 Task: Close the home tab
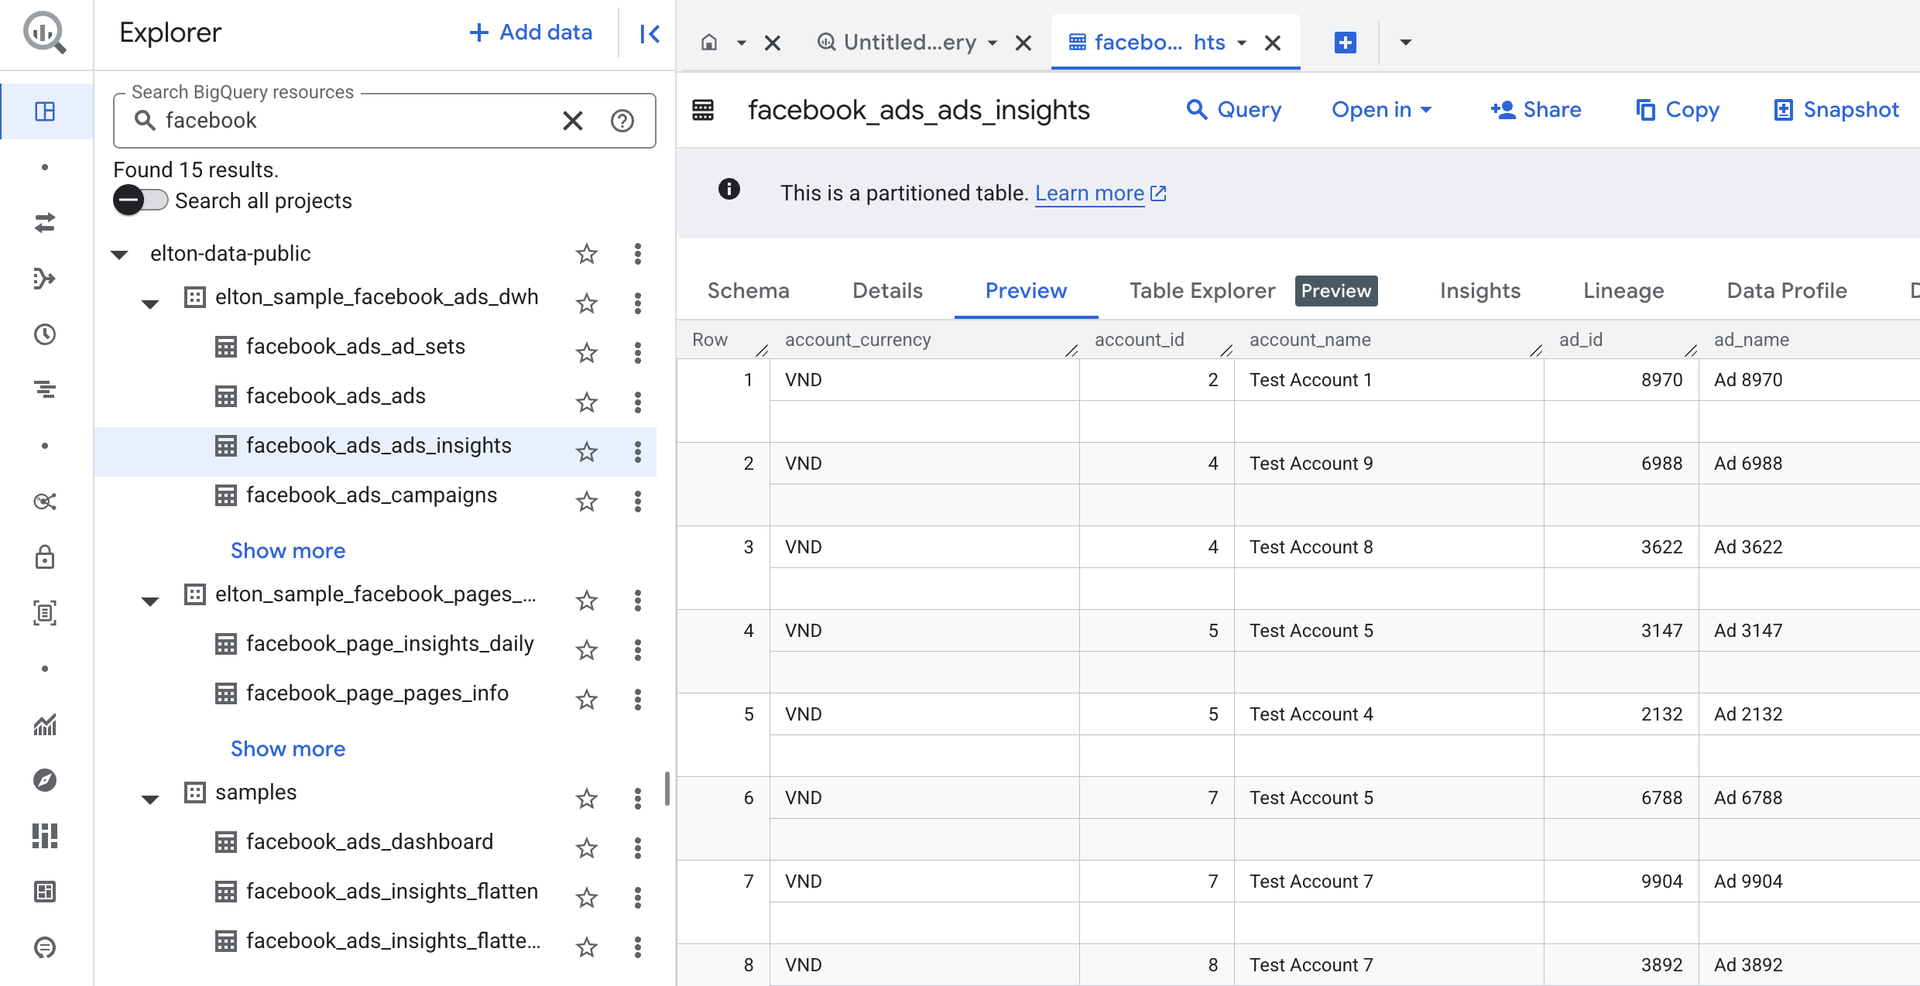(x=773, y=43)
